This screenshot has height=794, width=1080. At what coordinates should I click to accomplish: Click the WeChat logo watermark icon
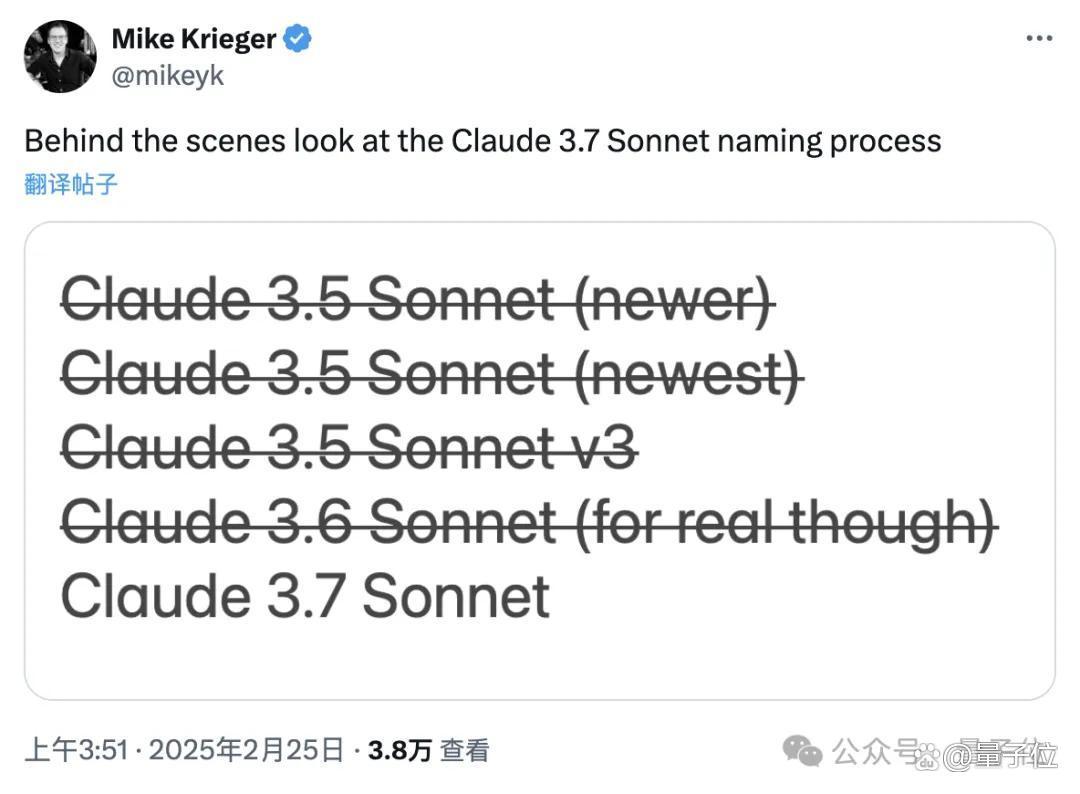pyautogui.click(x=802, y=751)
